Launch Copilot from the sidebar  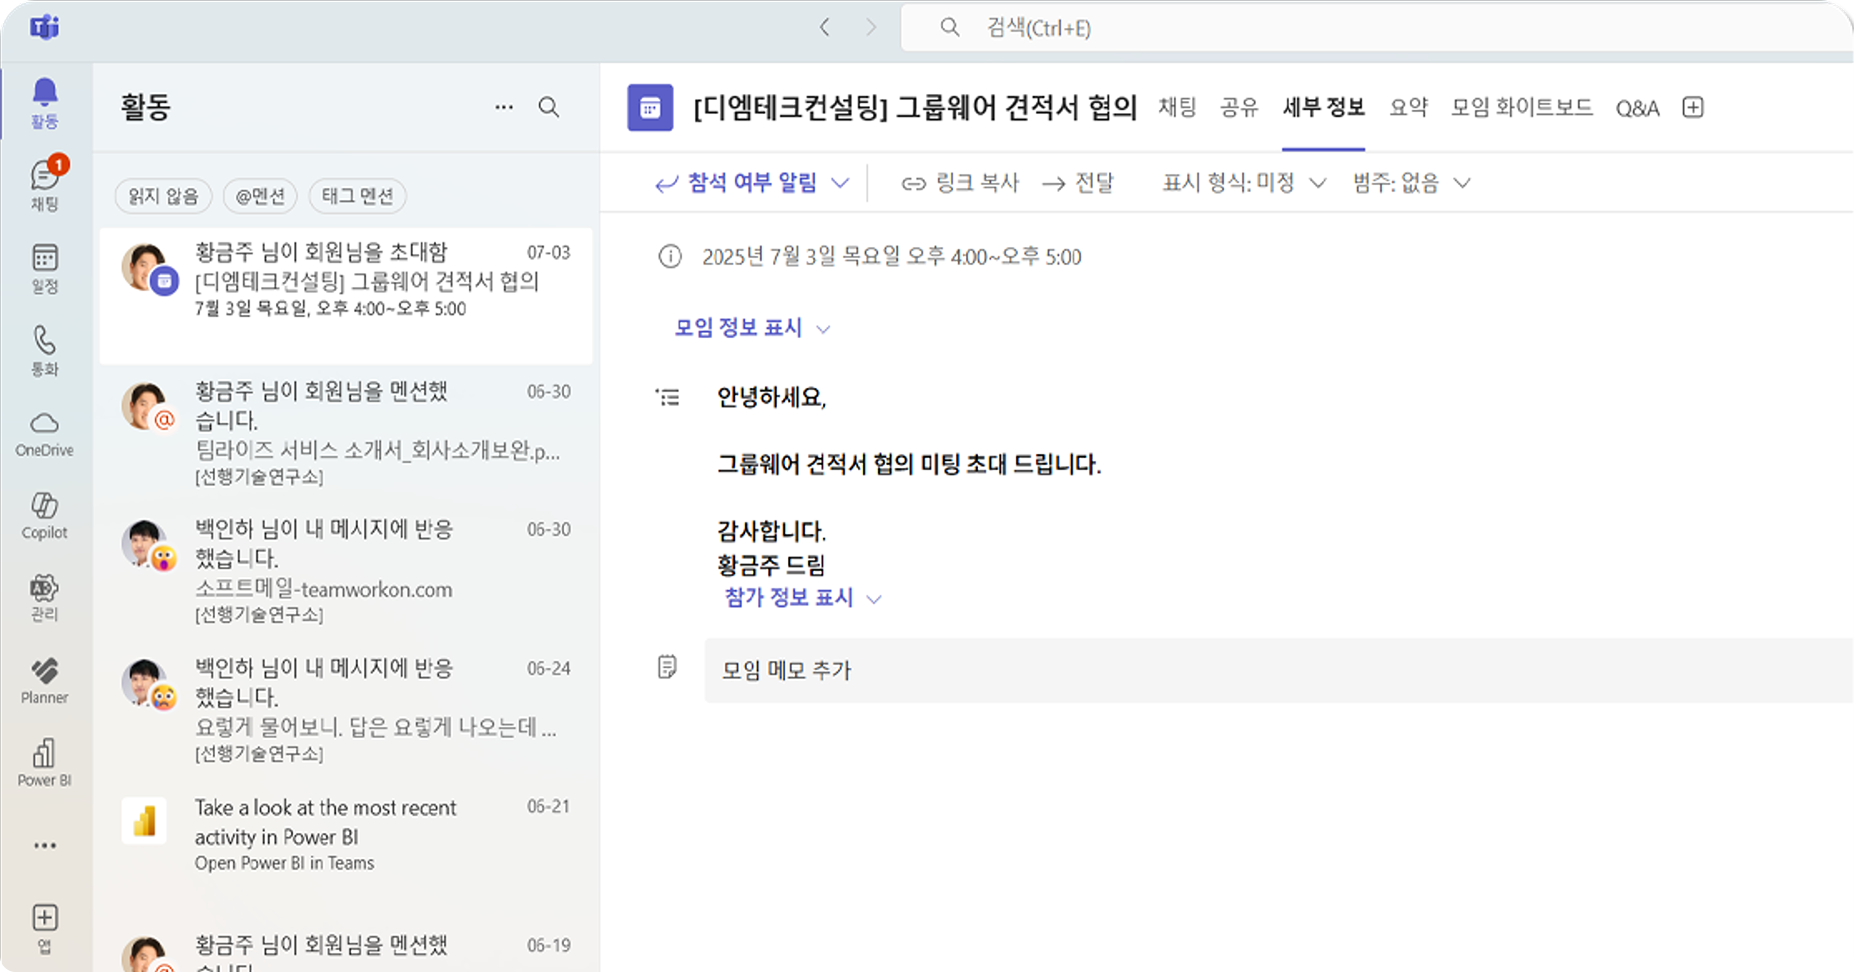pyautogui.click(x=45, y=515)
